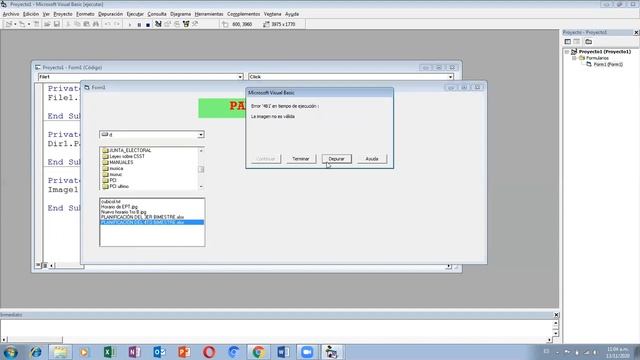Click the Visual Basic taskbar icon
Viewport: 640px width, 360px height.
point(332,352)
